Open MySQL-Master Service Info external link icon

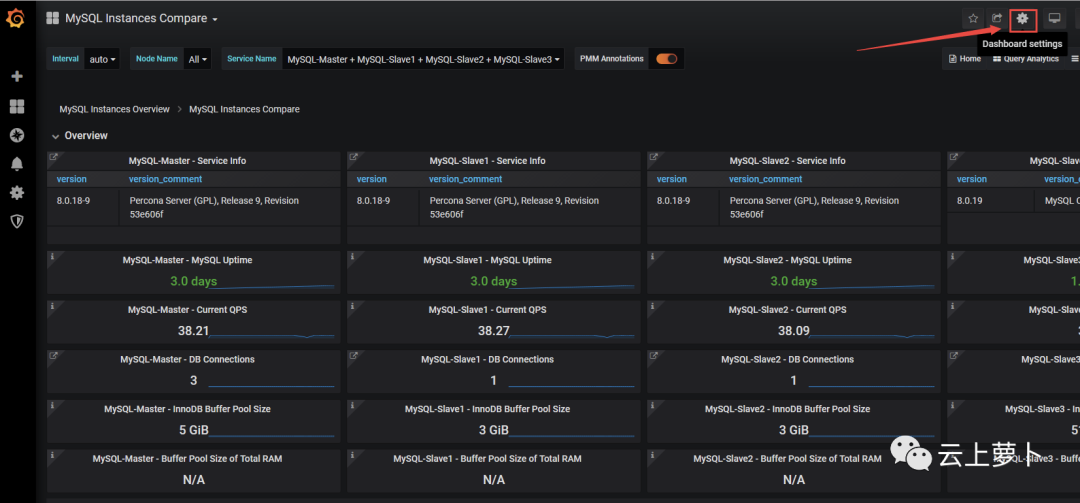53,157
